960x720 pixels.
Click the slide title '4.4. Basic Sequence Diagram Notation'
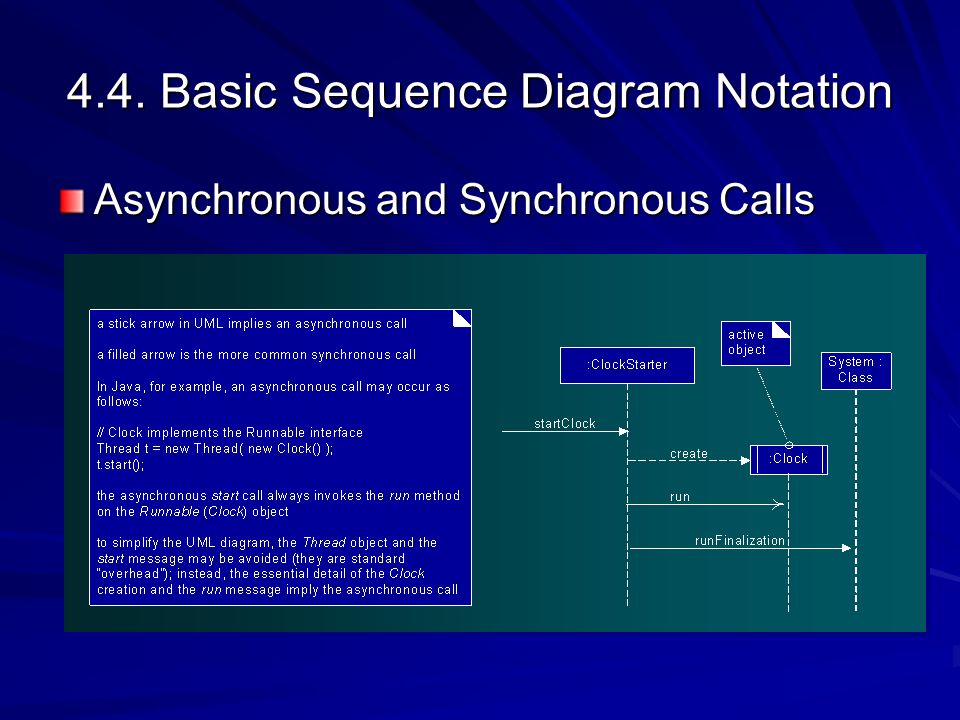[479, 92]
